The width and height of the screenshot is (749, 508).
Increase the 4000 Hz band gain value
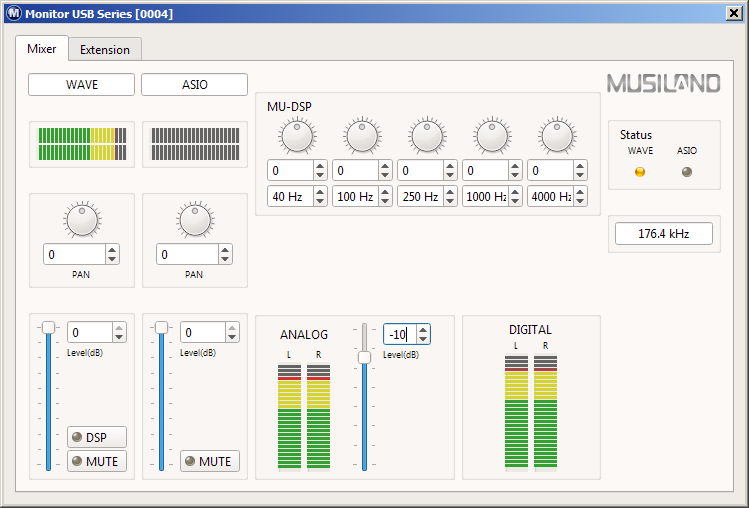coord(580,166)
